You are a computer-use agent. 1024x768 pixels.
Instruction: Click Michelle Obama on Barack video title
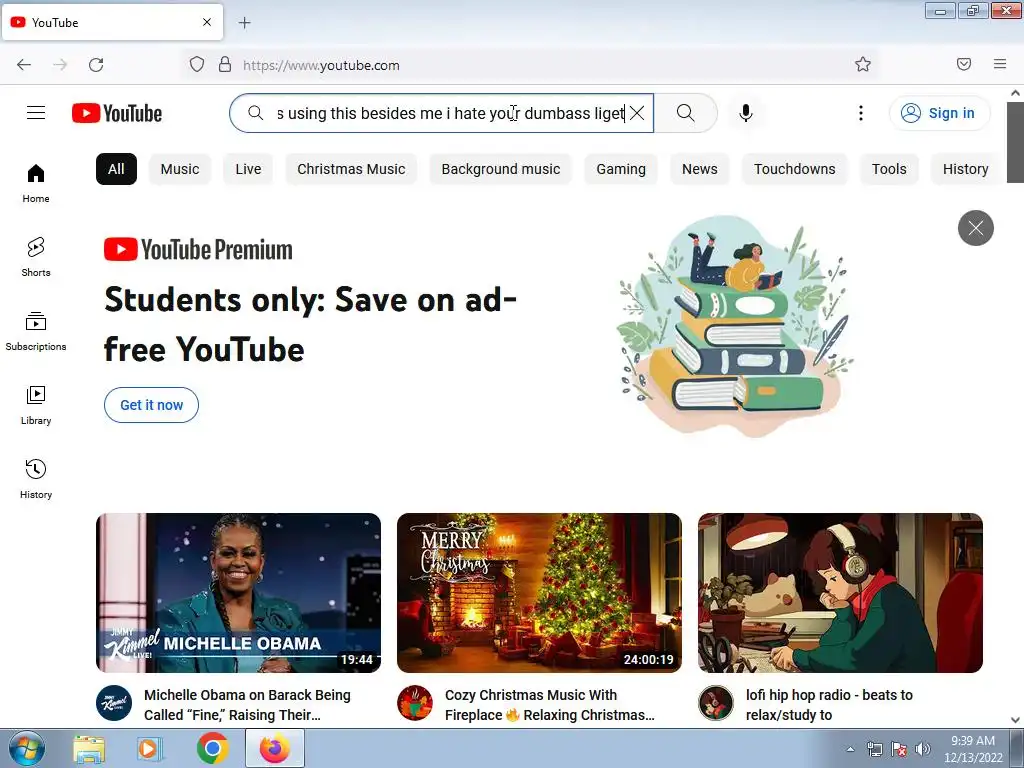click(x=248, y=705)
